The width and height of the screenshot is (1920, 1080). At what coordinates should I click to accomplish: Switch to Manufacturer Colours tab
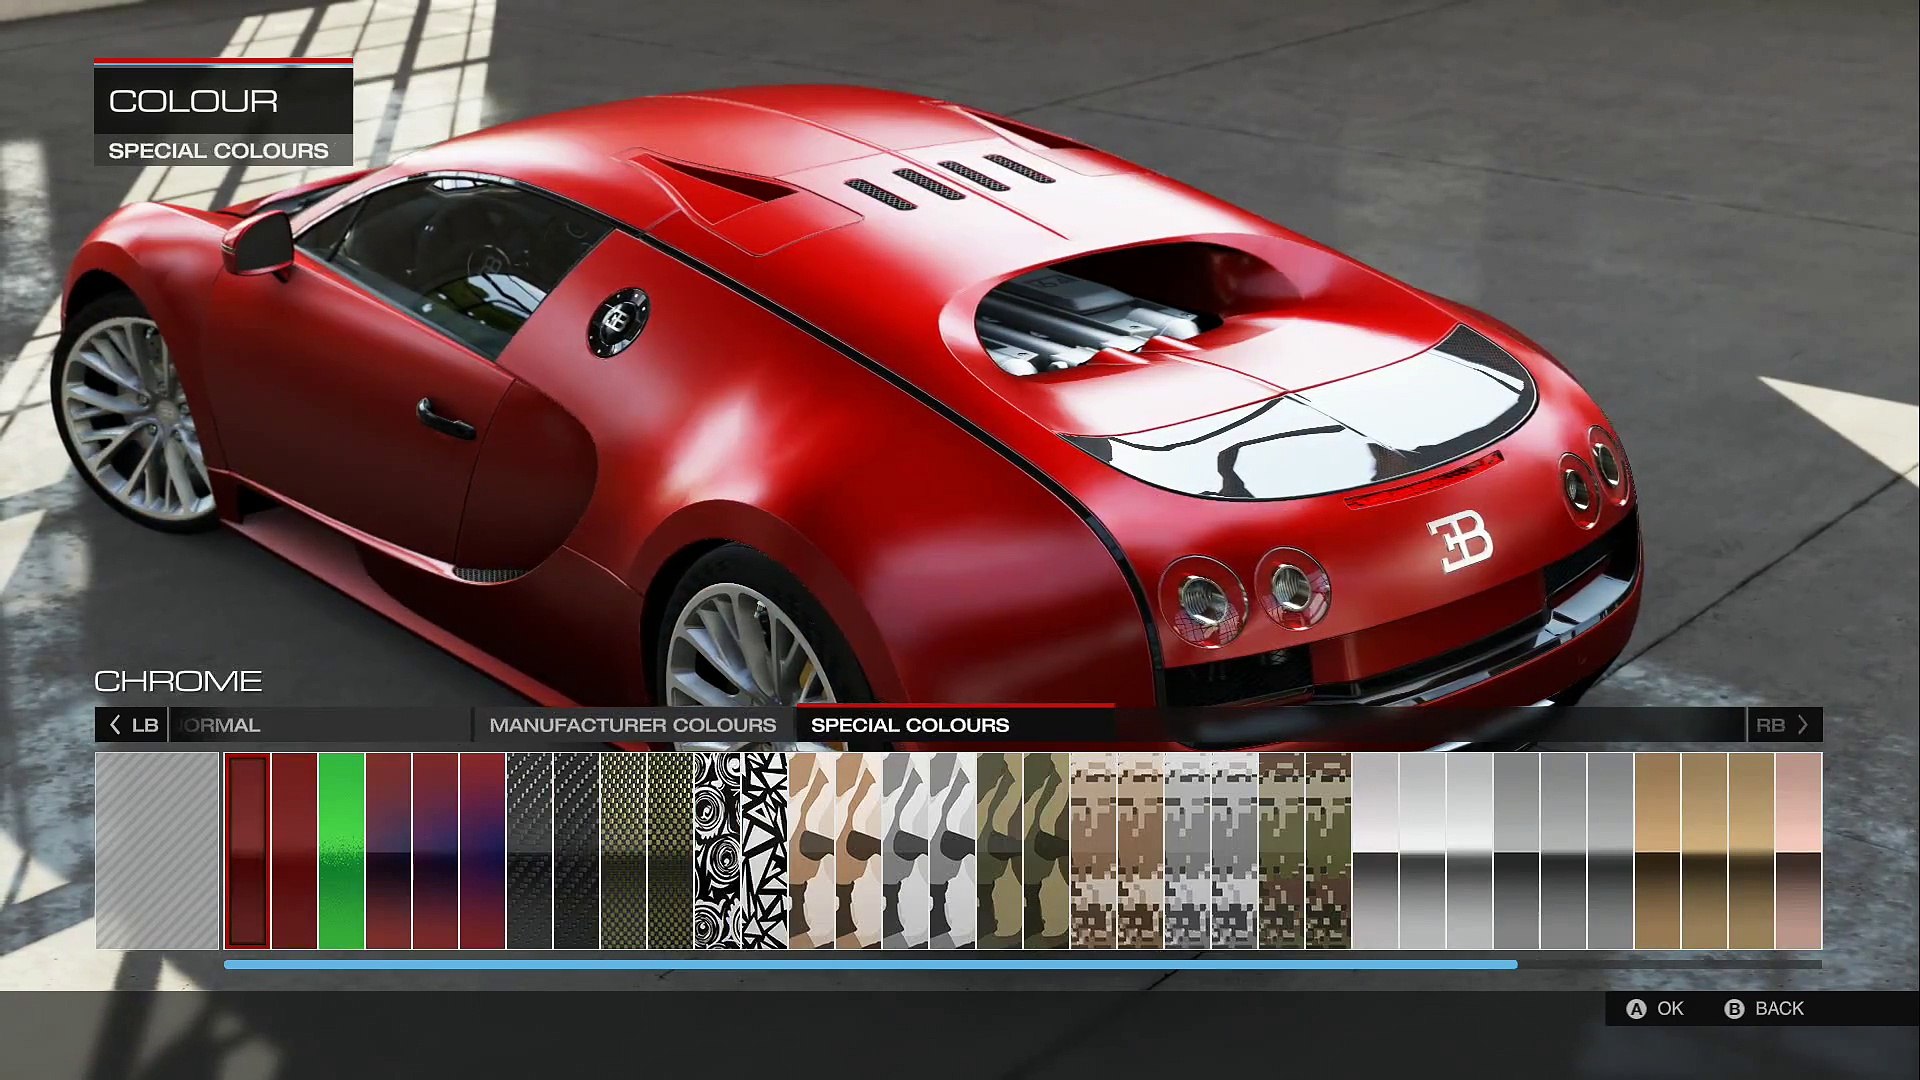pyautogui.click(x=632, y=725)
